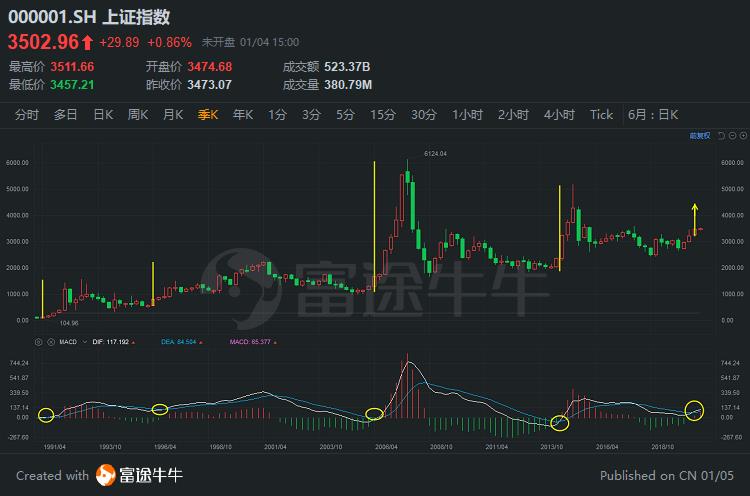Select the 15分 interval tab
750x496 pixels.
tap(382, 114)
